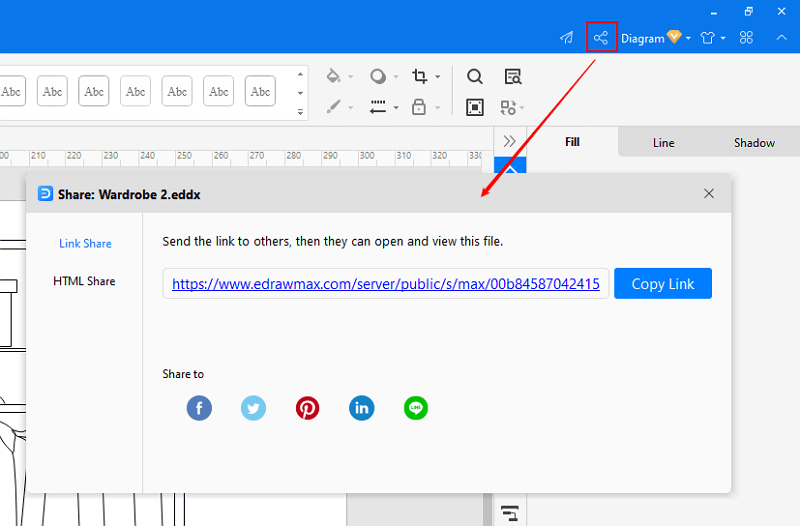The height and width of the screenshot is (526, 800).
Task: Expand the Shadow options dropdown arrow
Action: (396, 77)
